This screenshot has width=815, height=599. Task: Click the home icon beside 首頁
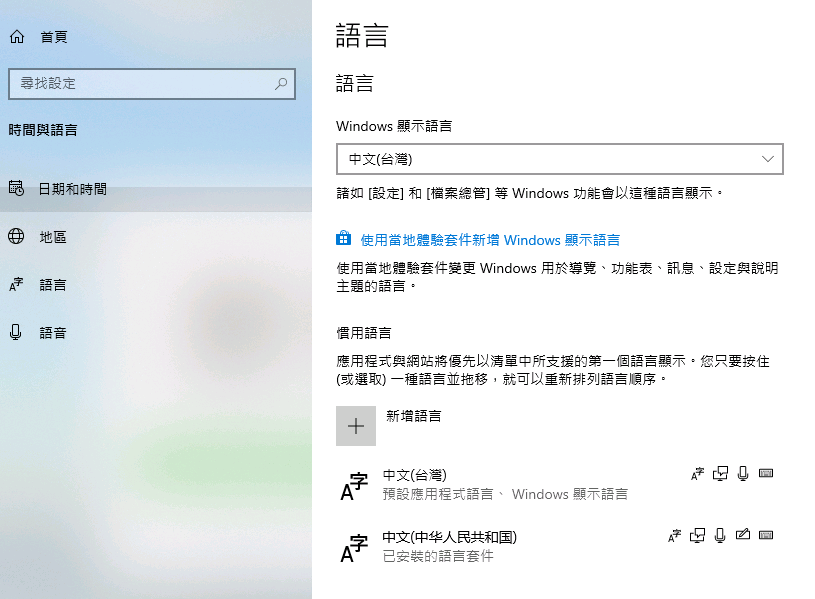17,36
